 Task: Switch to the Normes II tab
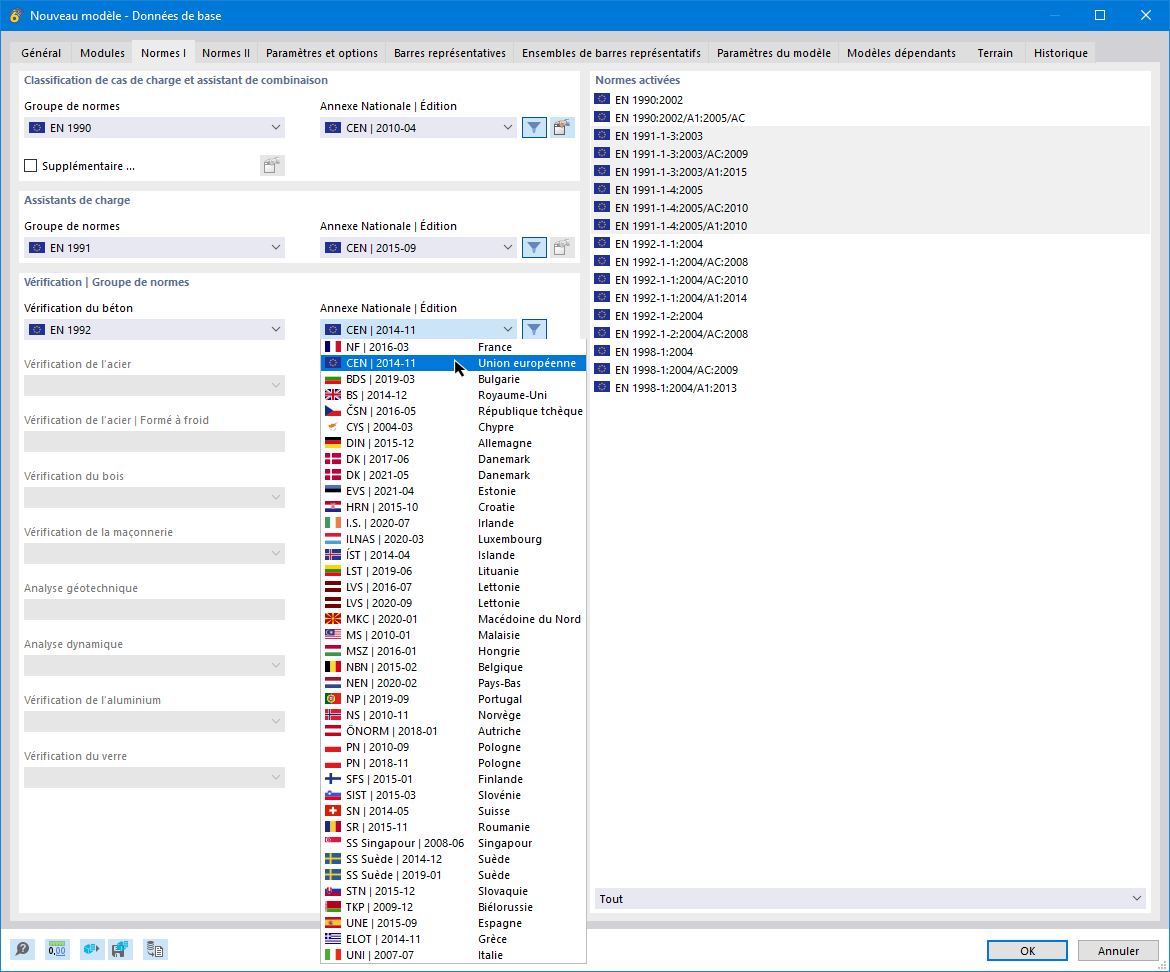click(x=226, y=53)
